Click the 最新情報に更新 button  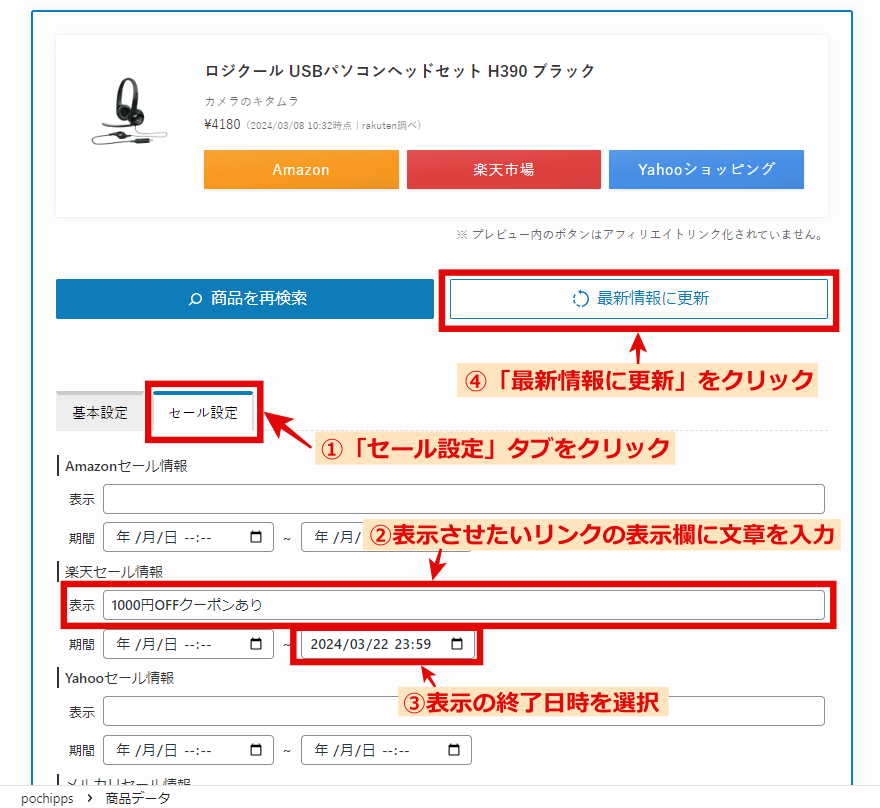pos(639,299)
